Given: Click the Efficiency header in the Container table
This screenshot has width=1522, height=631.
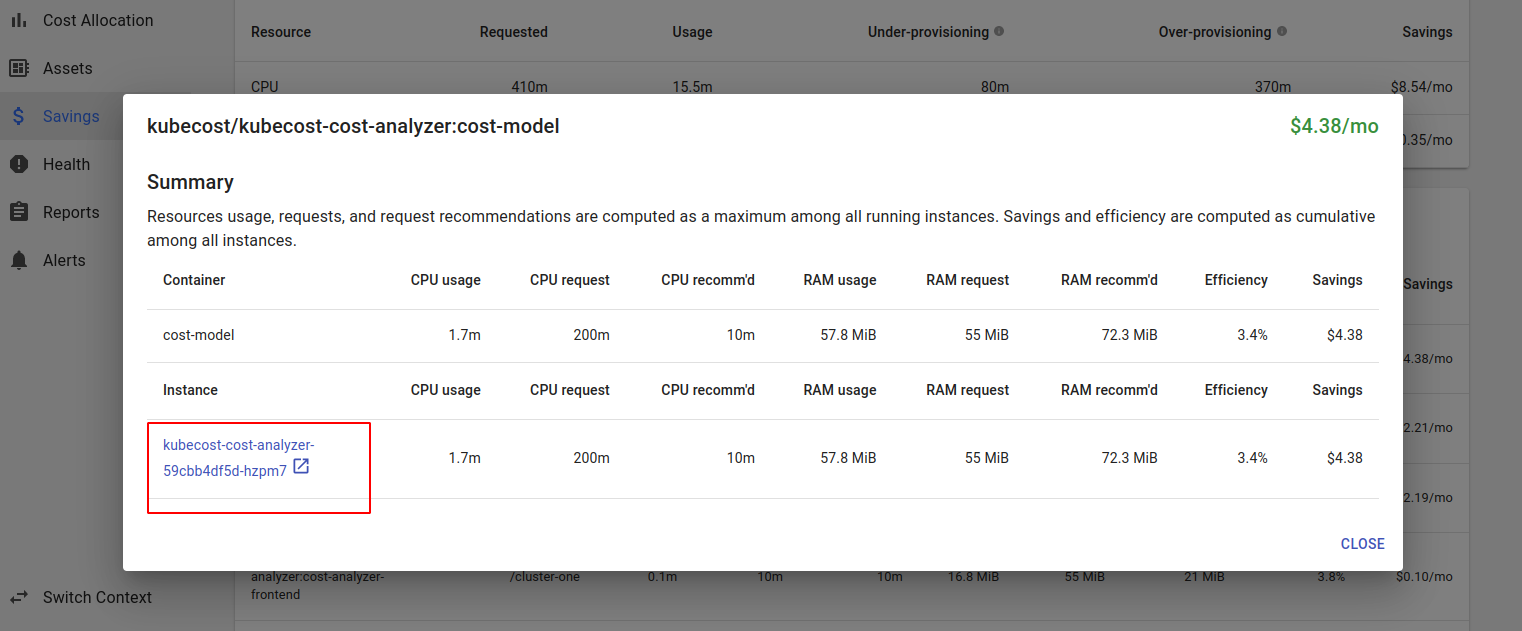Looking at the screenshot, I should [1236, 280].
